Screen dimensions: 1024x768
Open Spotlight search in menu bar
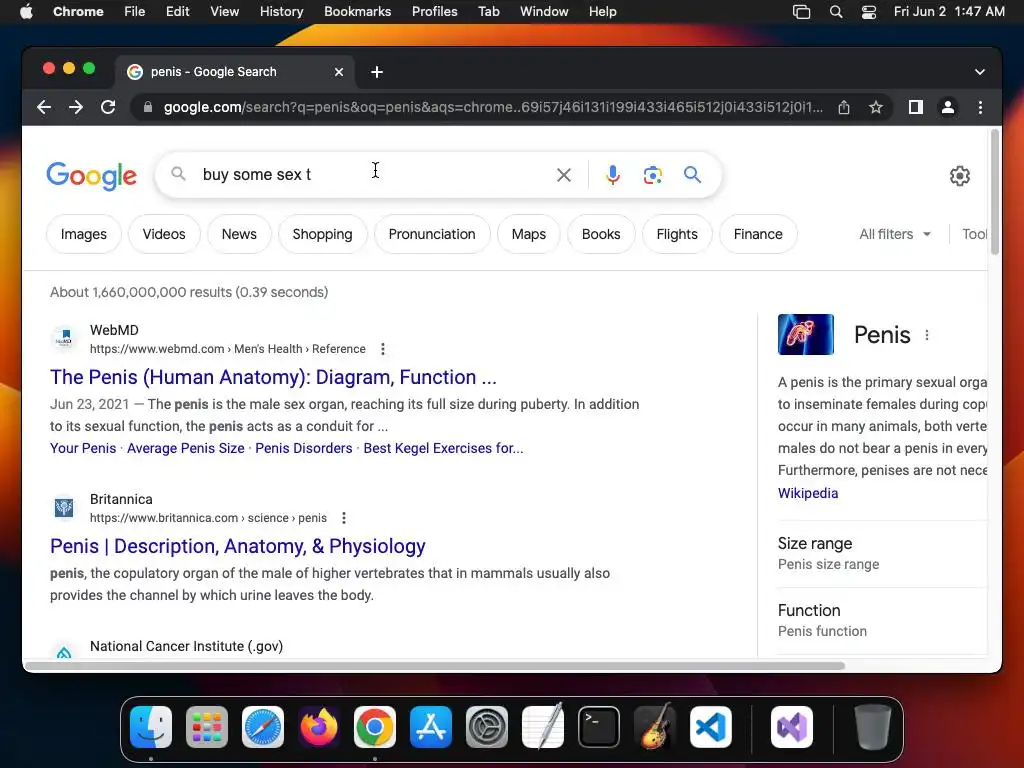[836, 12]
